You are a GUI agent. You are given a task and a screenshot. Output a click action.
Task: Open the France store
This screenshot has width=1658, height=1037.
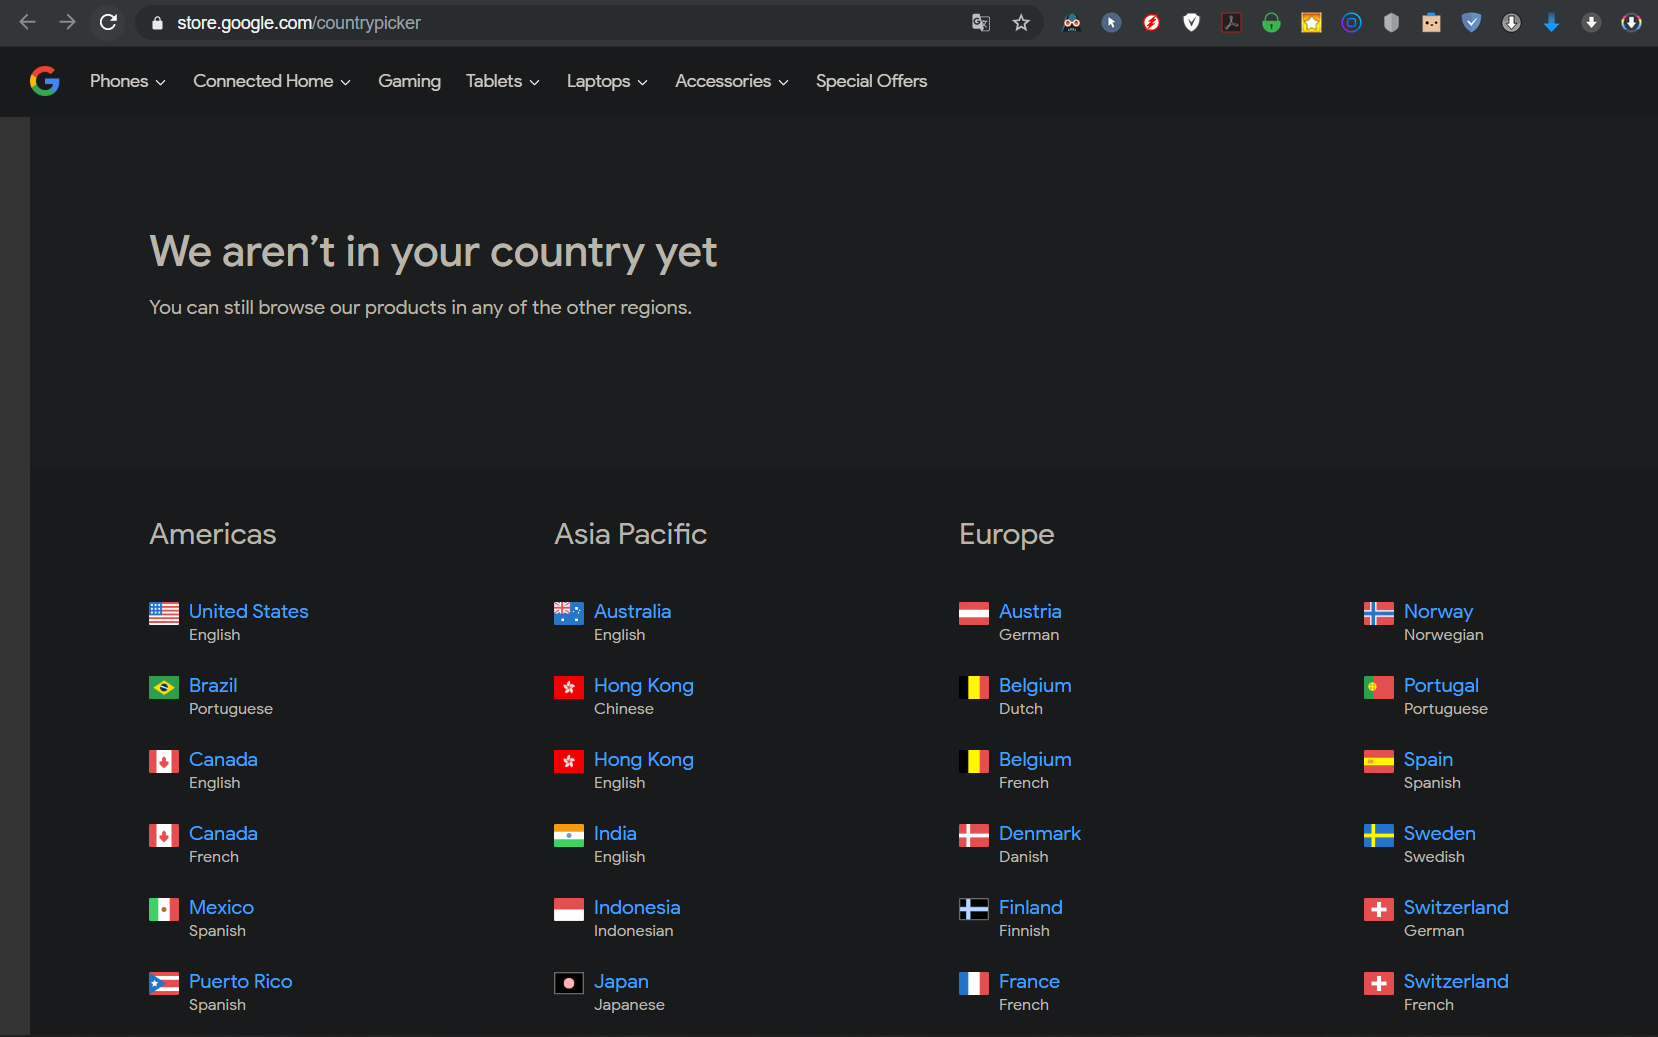coord(1029,981)
